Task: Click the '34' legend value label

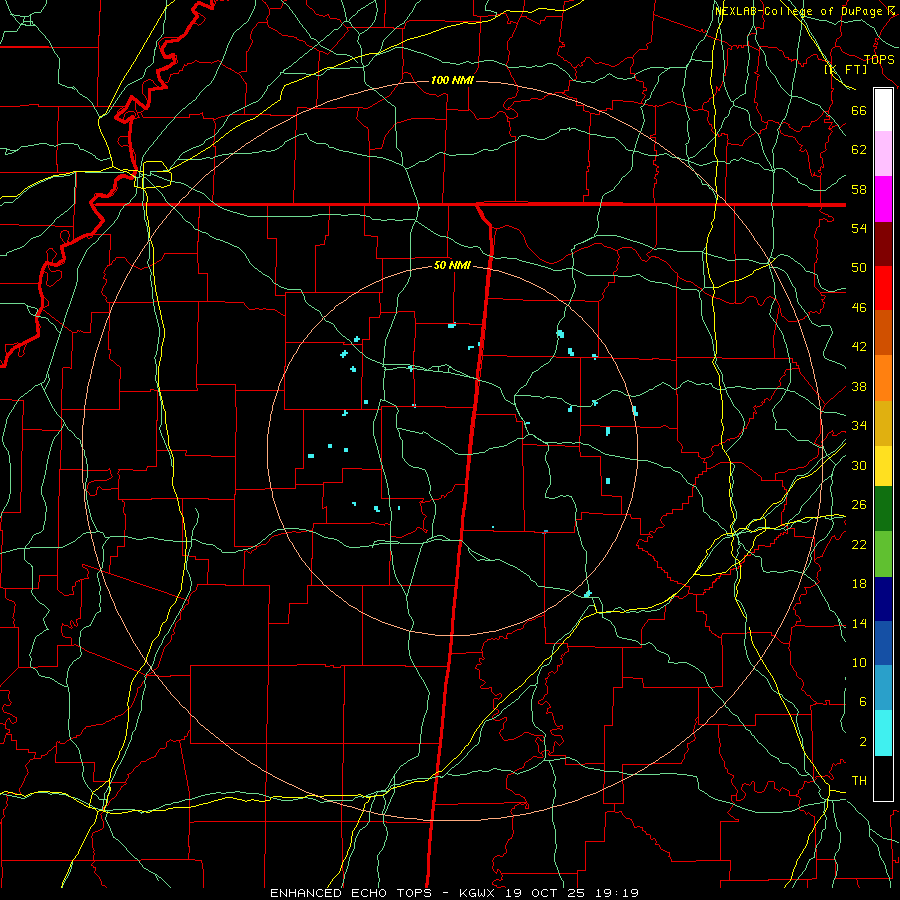Action: (859, 426)
